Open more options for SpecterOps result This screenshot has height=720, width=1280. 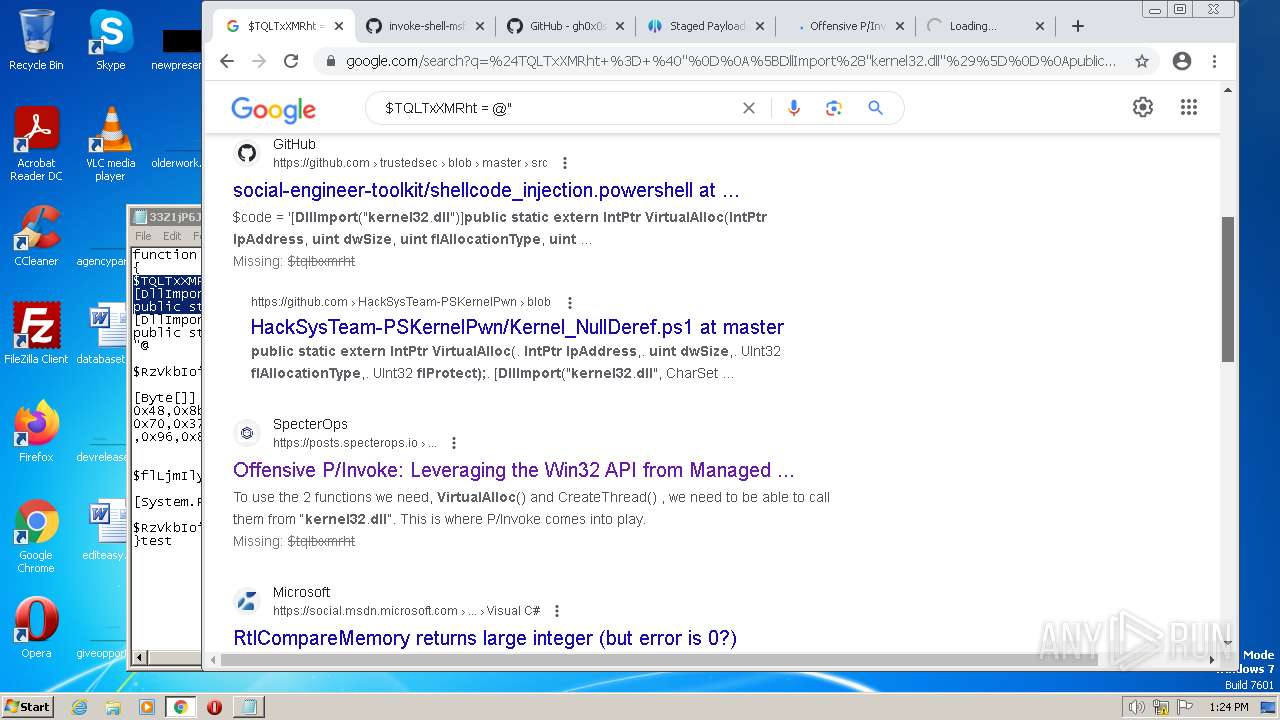coord(454,443)
